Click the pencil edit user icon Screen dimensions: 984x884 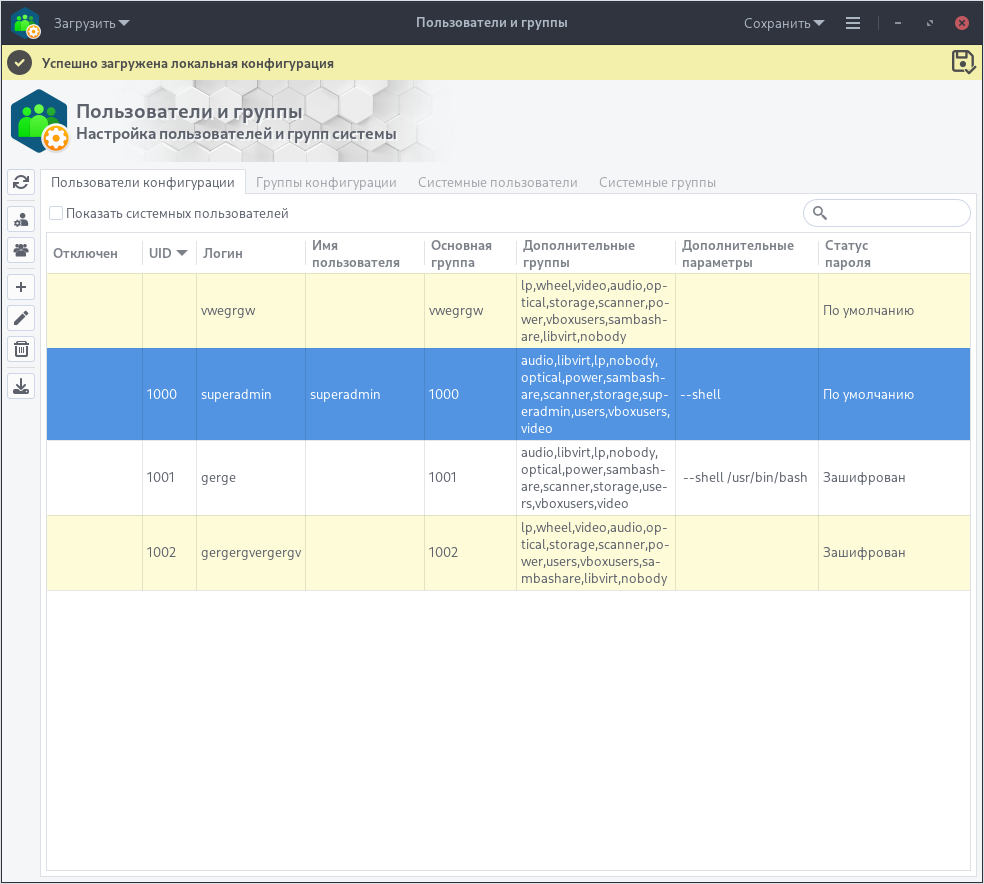(21, 318)
